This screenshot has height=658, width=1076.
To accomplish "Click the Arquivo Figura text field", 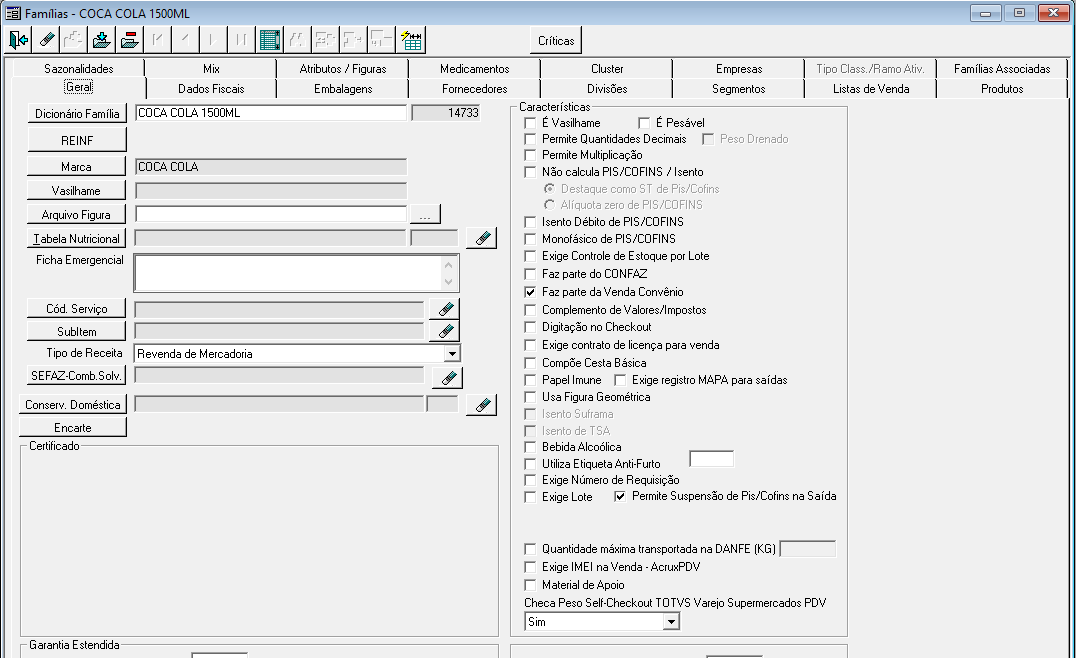I will pos(270,214).
